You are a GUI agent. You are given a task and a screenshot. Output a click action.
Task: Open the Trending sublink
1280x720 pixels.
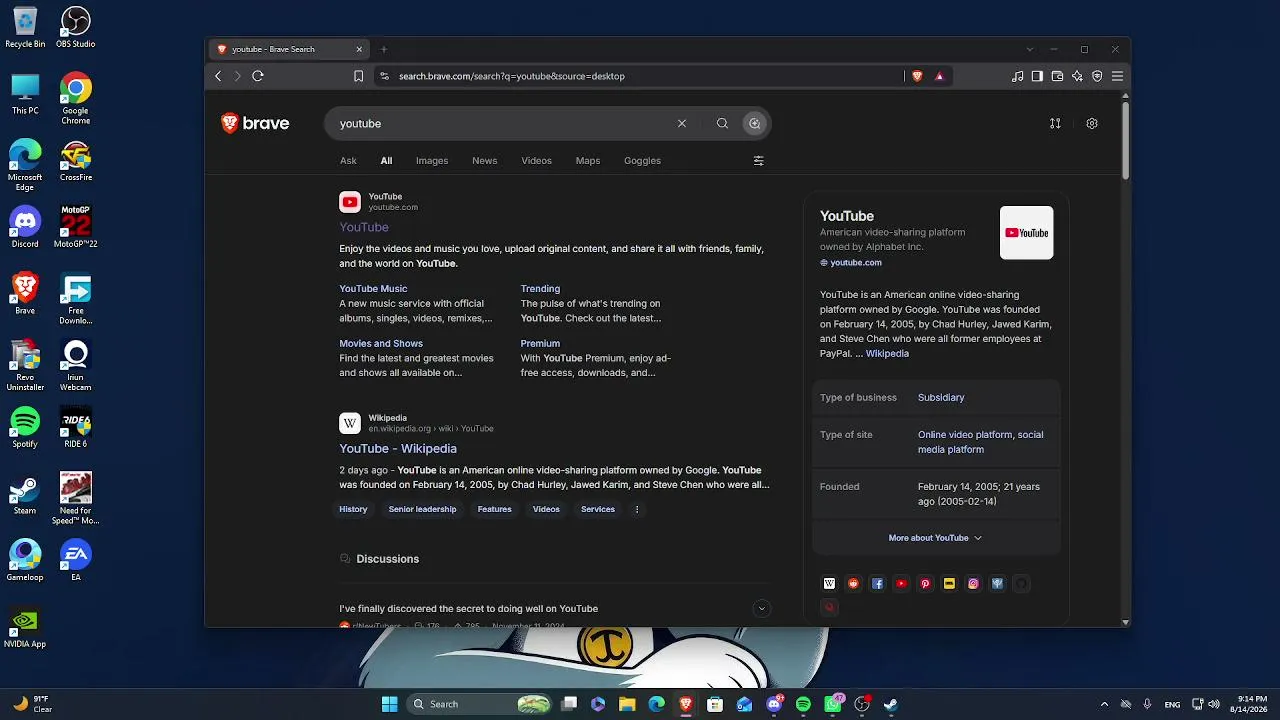tap(540, 289)
